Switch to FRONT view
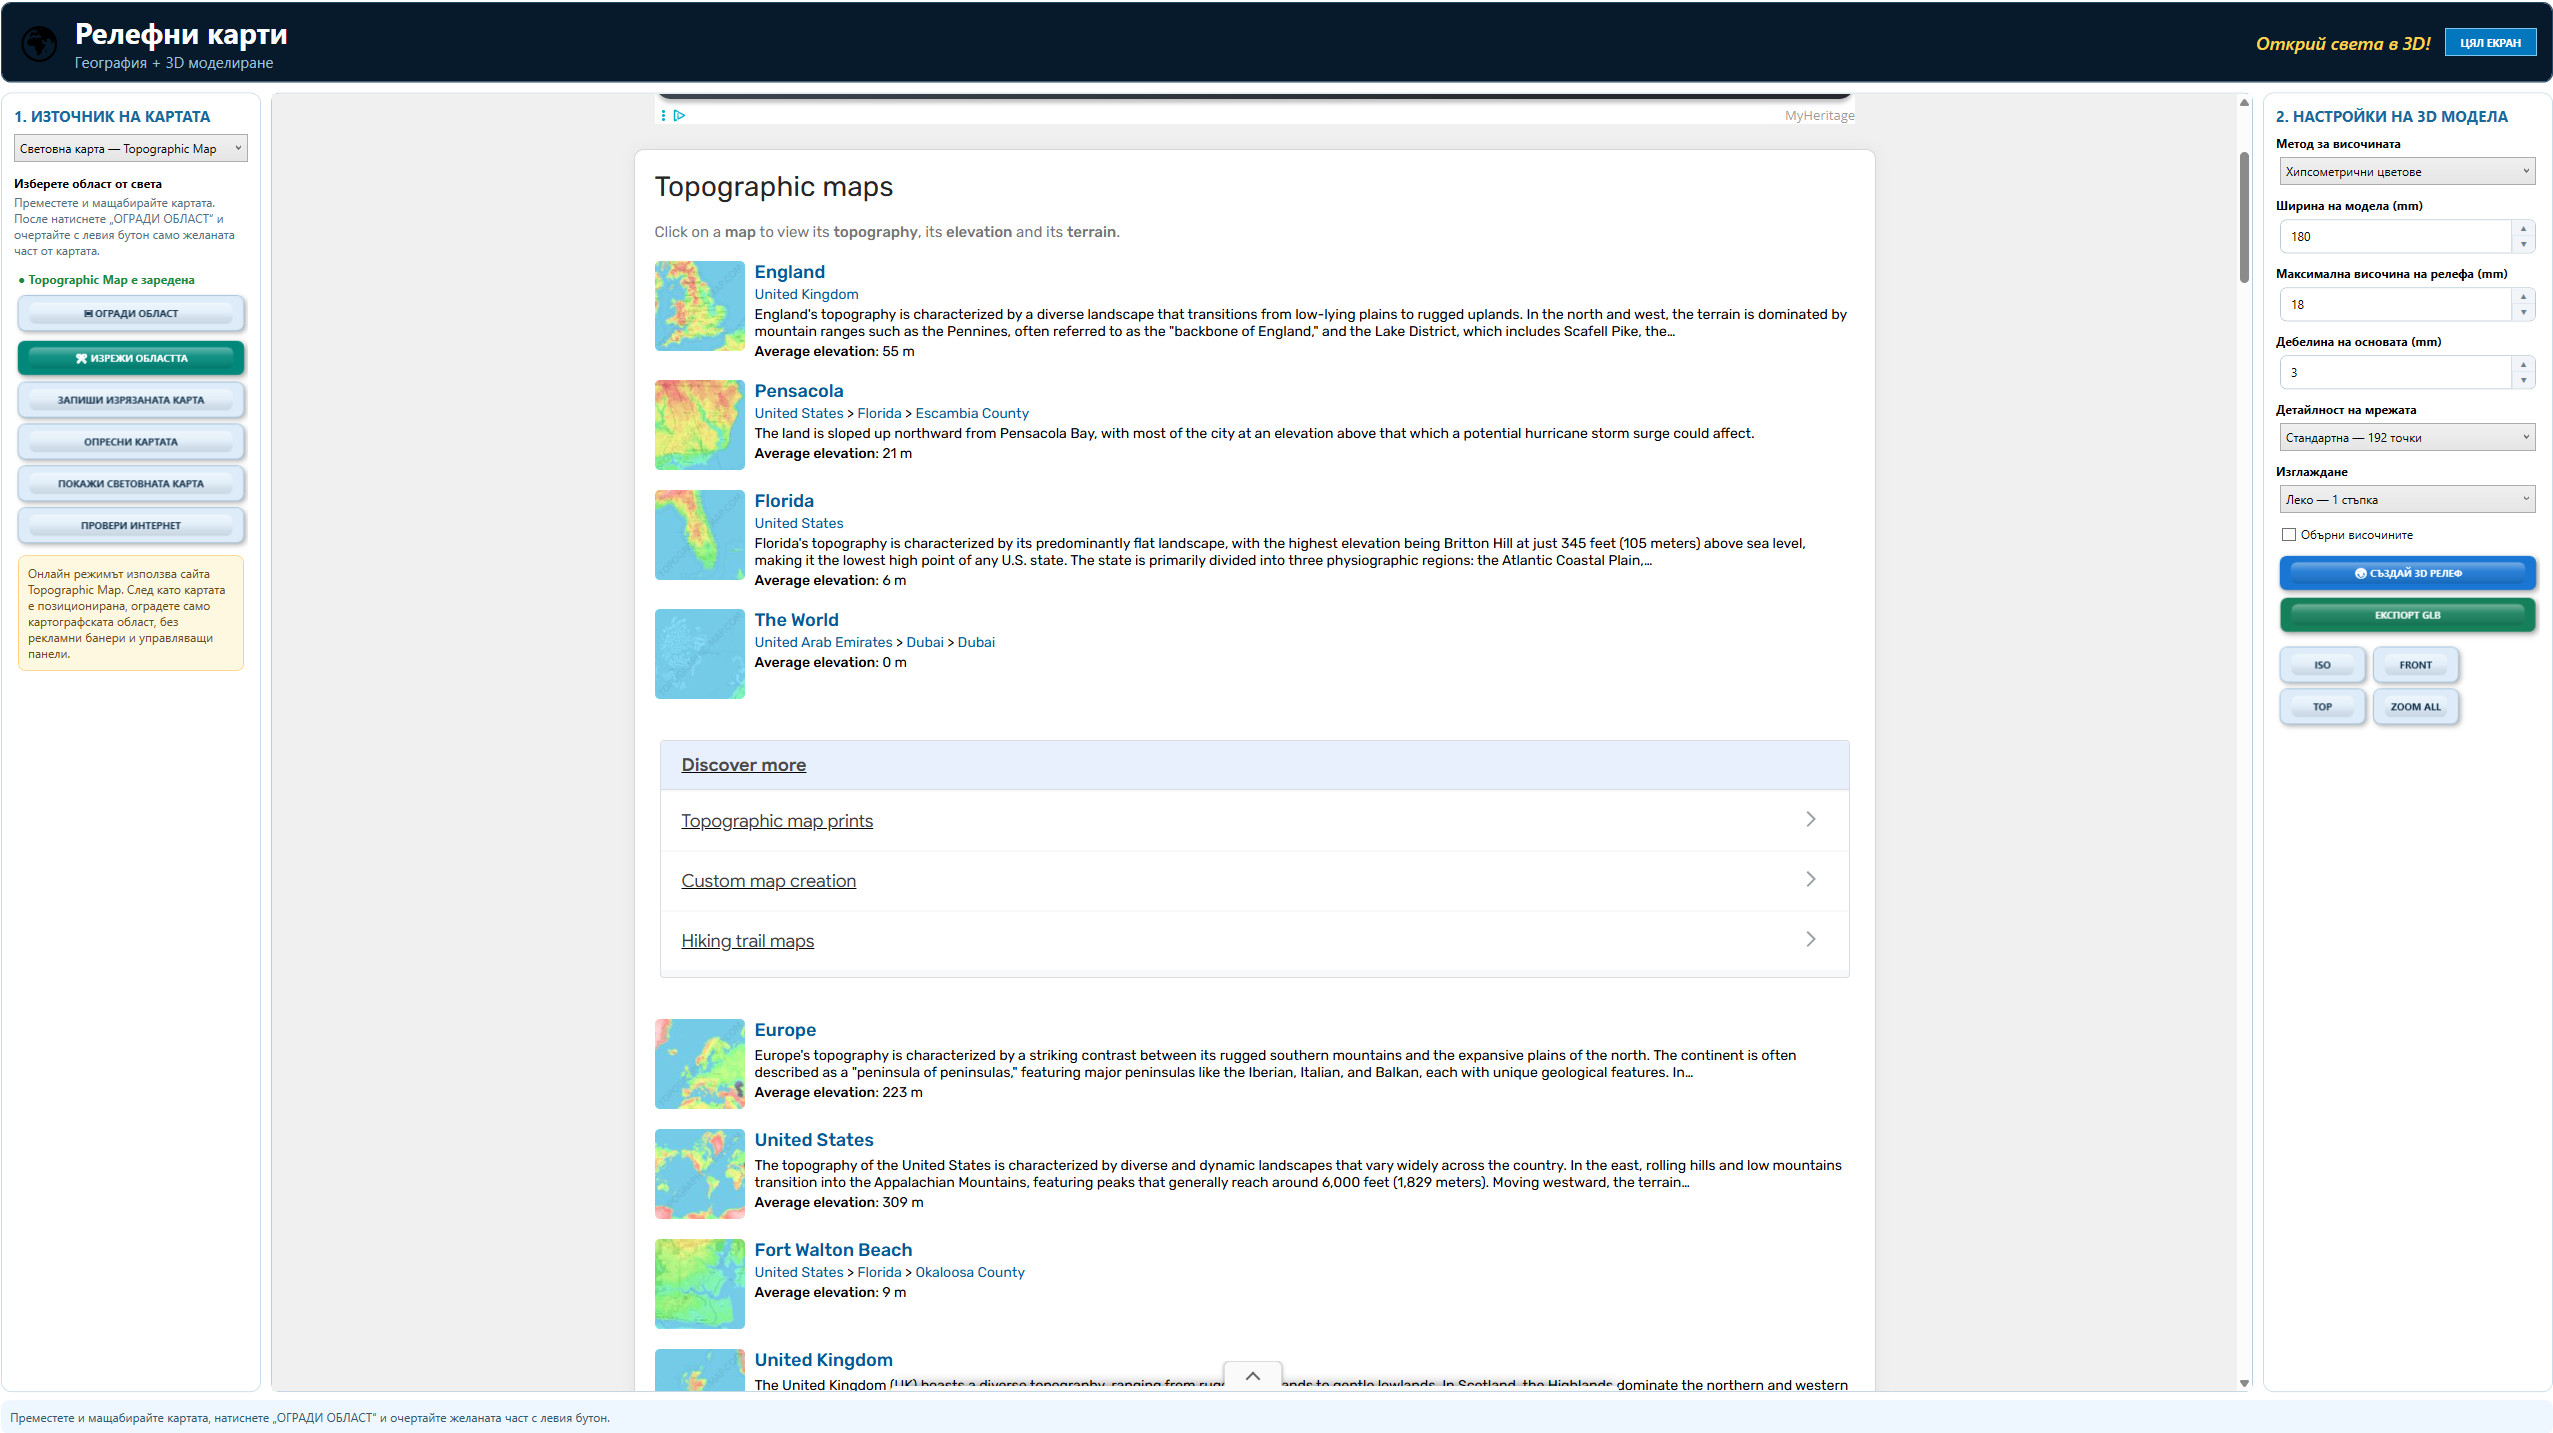The height and width of the screenshot is (1433, 2553). pos(2415,665)
